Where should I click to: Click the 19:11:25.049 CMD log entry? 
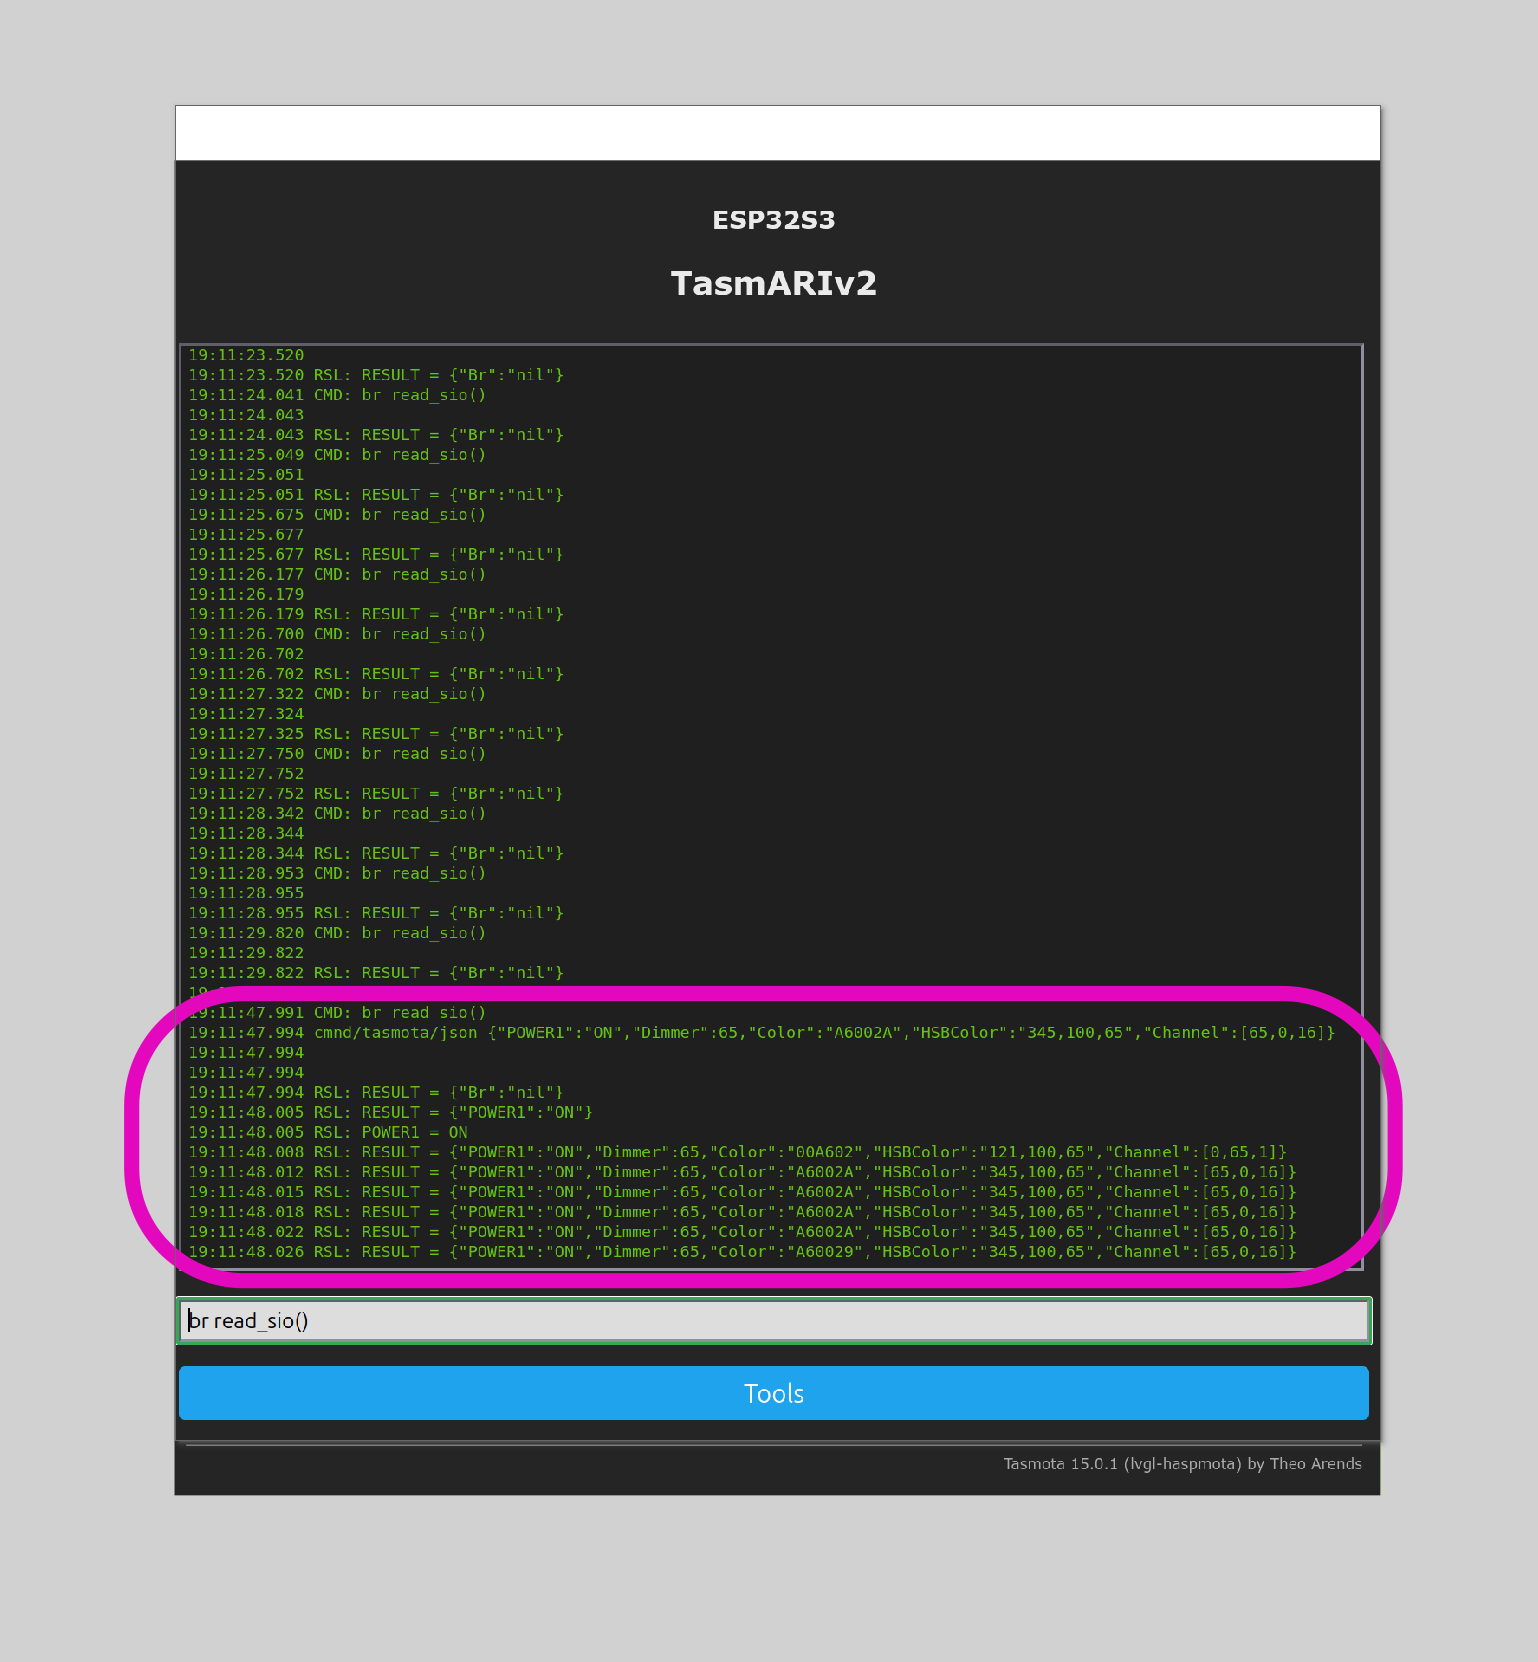[337, 455]
